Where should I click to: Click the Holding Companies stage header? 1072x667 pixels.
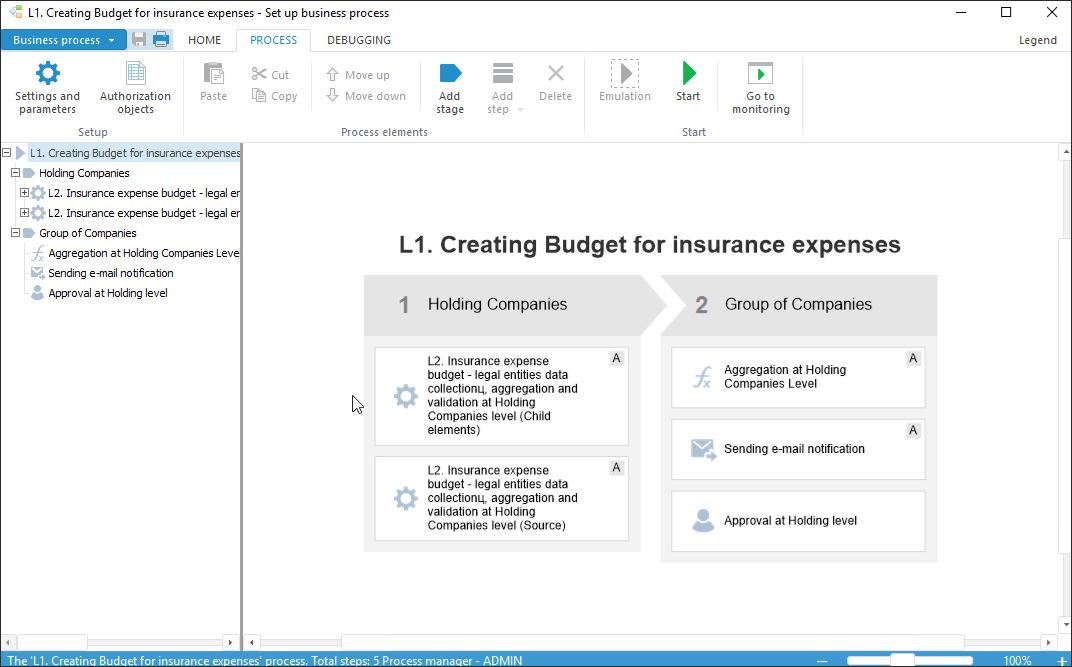[x=500, y=305]
